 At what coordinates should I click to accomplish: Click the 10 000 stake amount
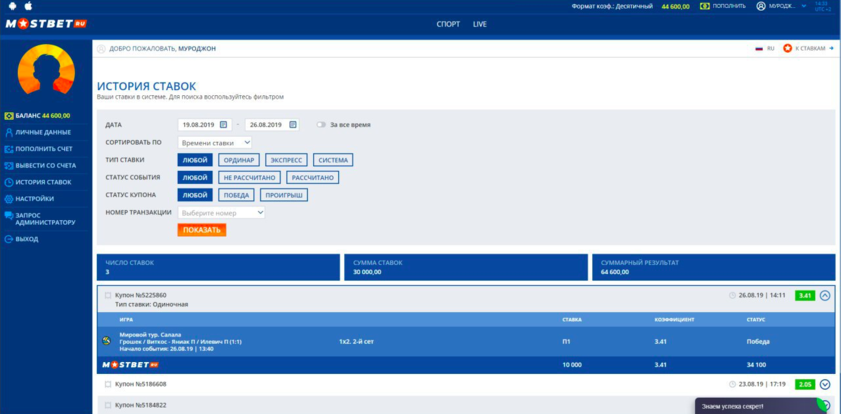pos(573,365)
